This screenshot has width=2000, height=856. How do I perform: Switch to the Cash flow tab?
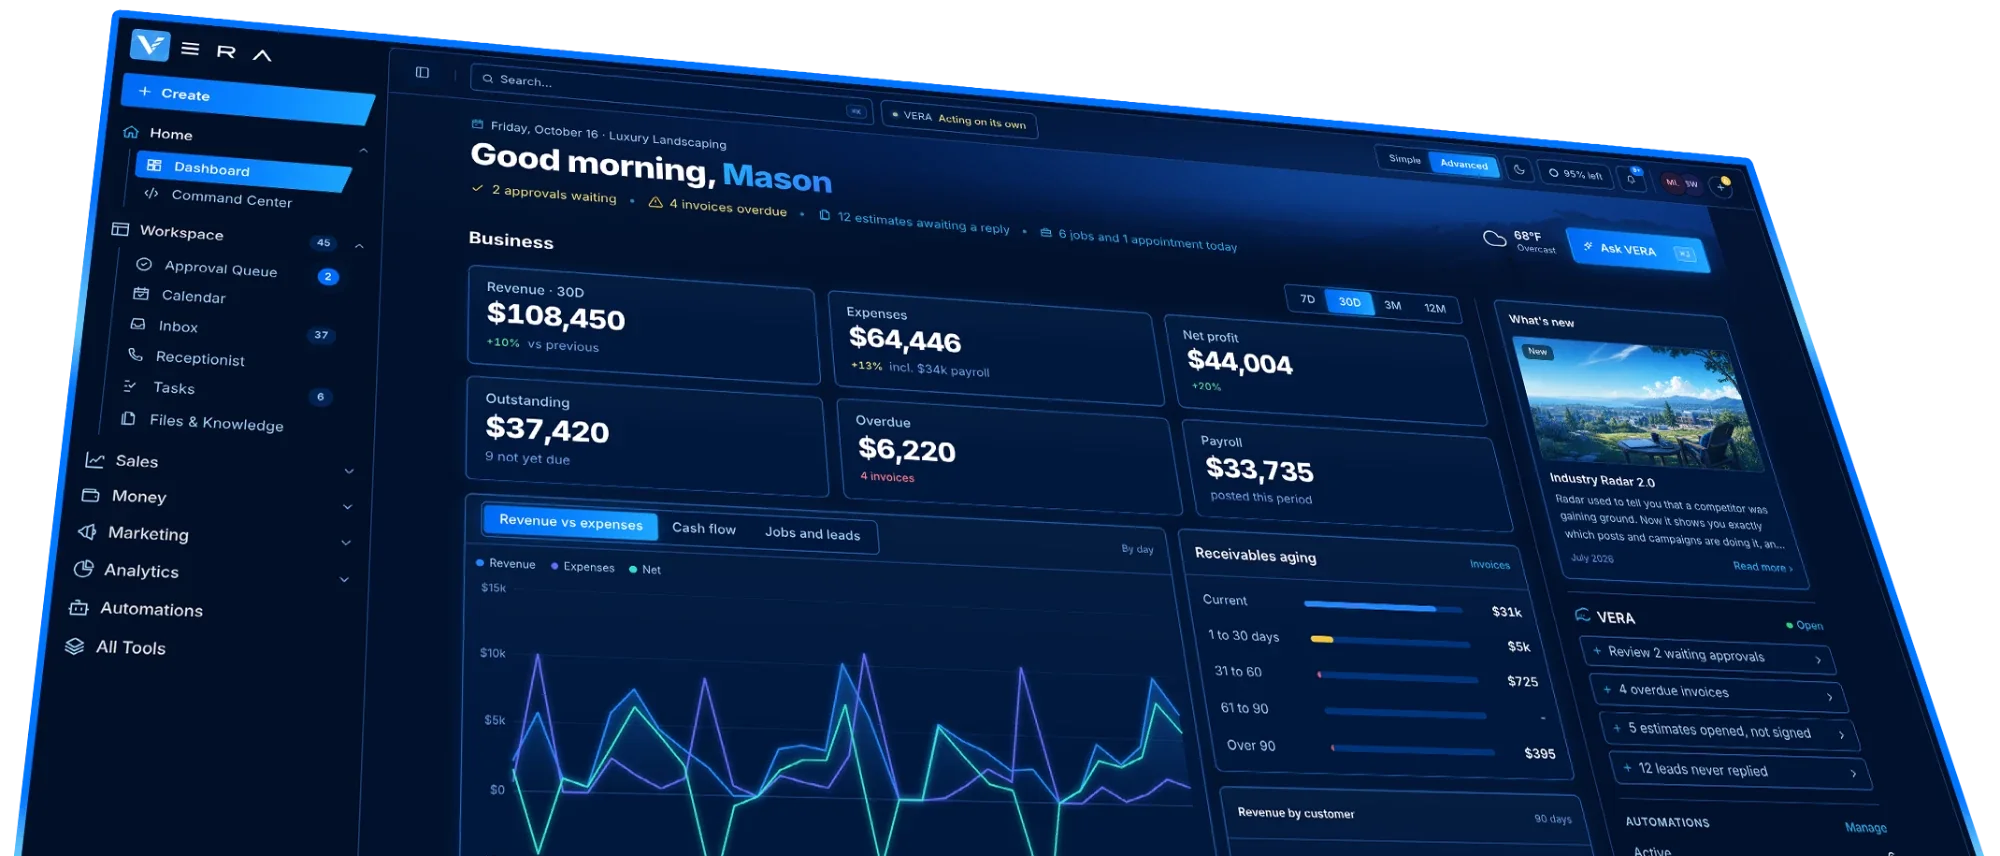(704, 528)
